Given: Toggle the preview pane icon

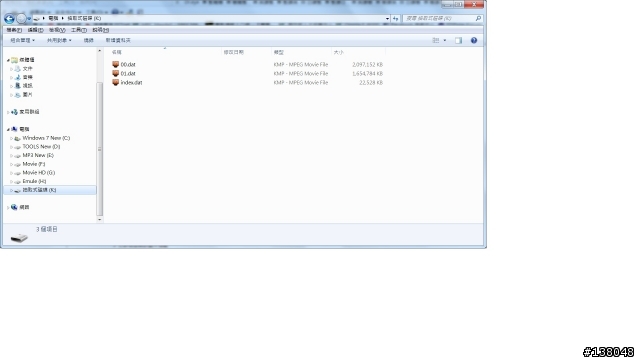Looking at the screenshot, I should click(458, 40).
